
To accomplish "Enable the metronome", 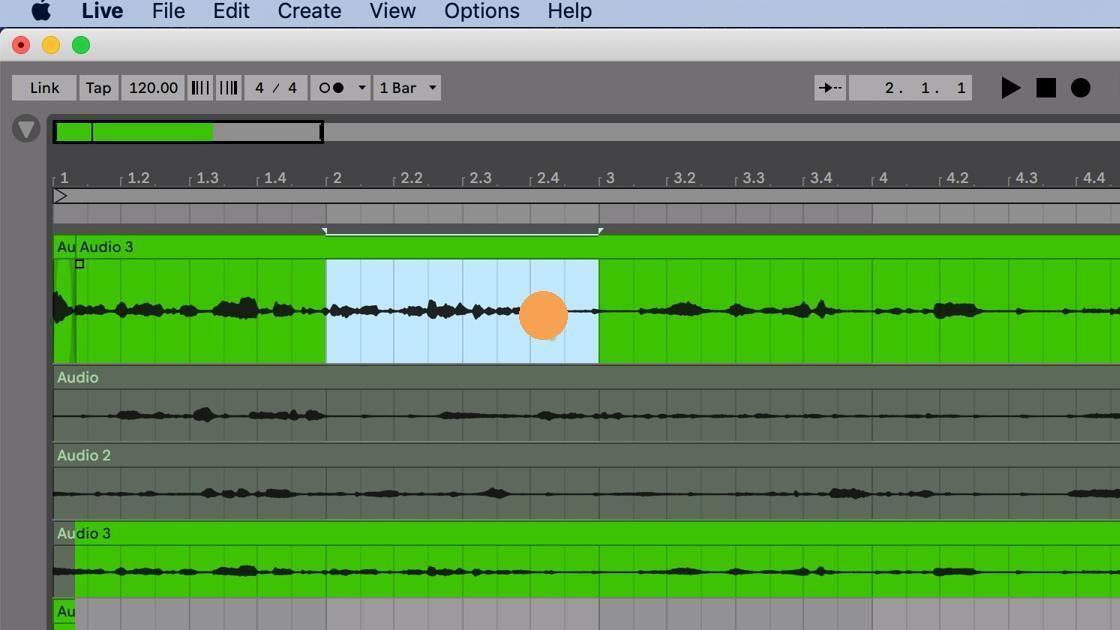I will click(x=330, y=88).
